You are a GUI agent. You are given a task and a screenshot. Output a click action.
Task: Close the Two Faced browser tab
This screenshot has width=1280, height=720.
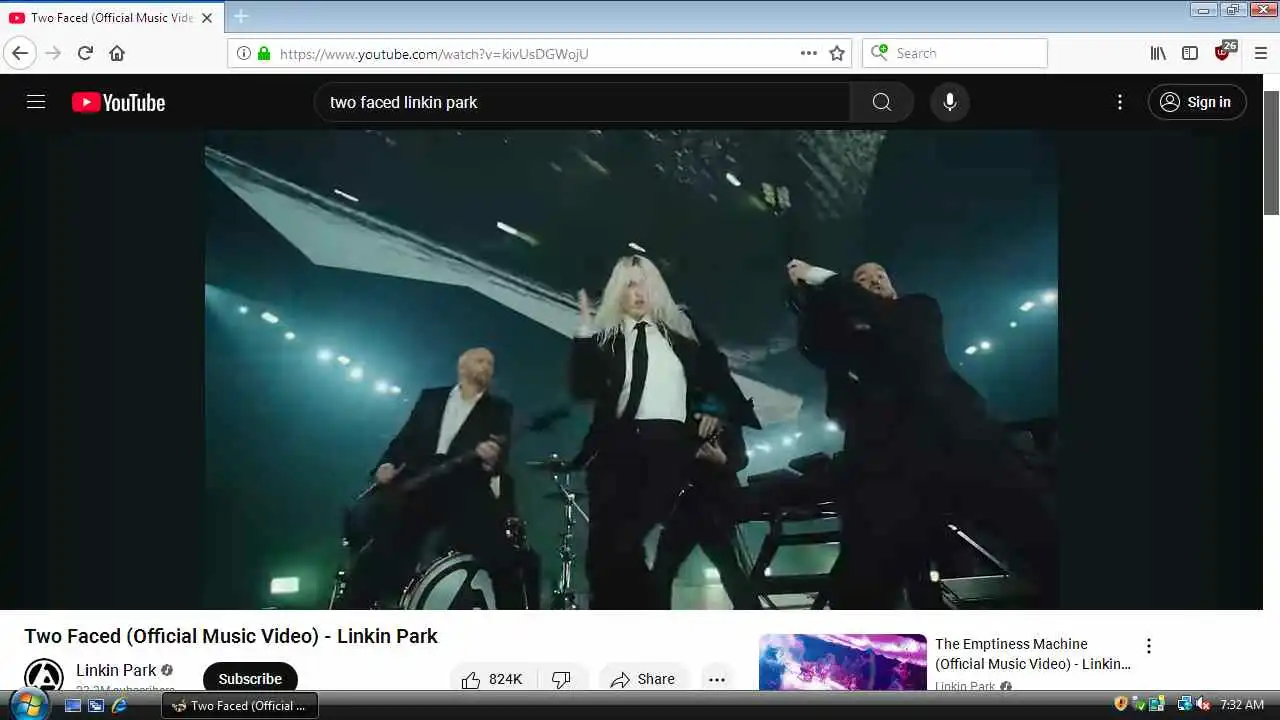207,18
